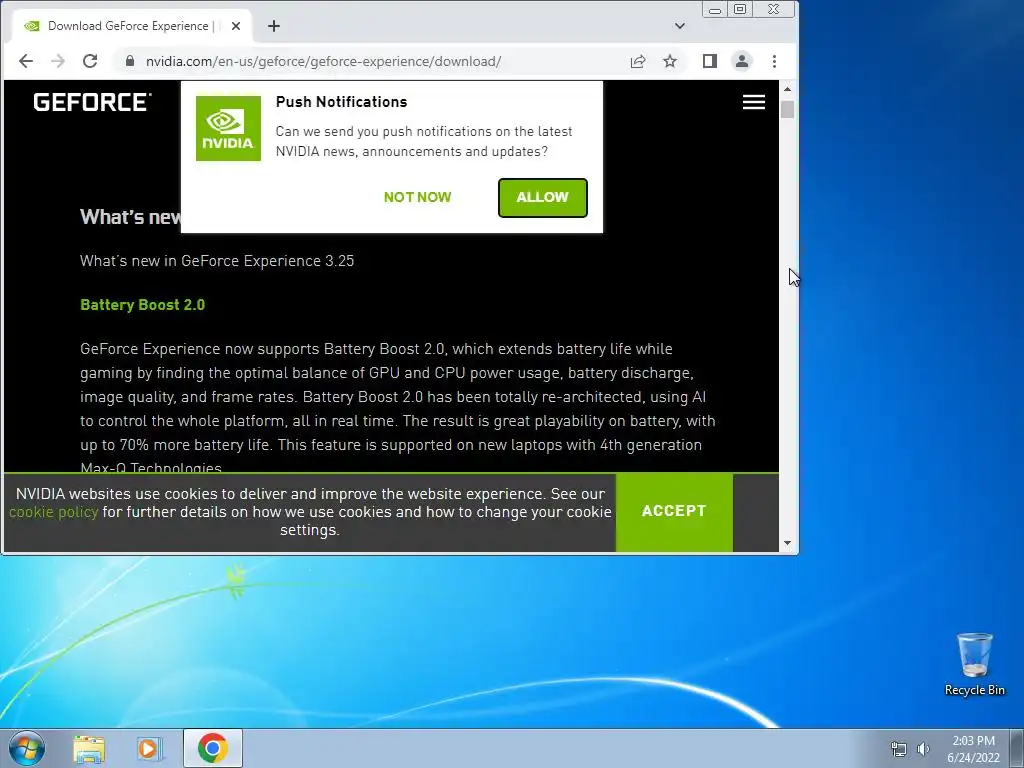
Task: Minimize the Chrome window
Action: (714, 9)
